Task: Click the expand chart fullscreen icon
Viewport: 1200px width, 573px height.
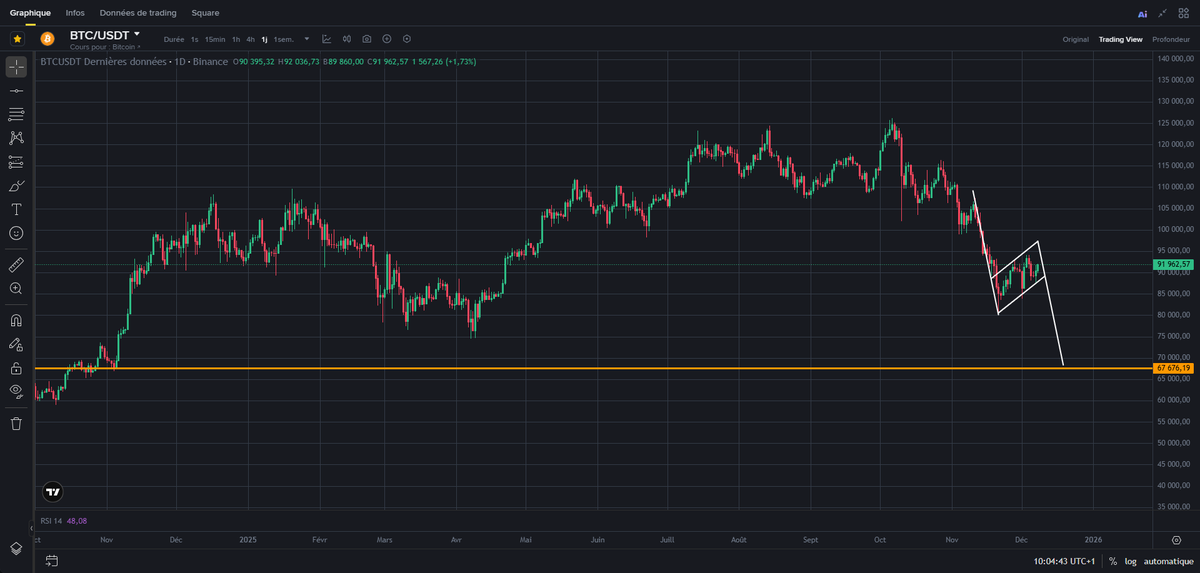Action: coord(1162,13)
